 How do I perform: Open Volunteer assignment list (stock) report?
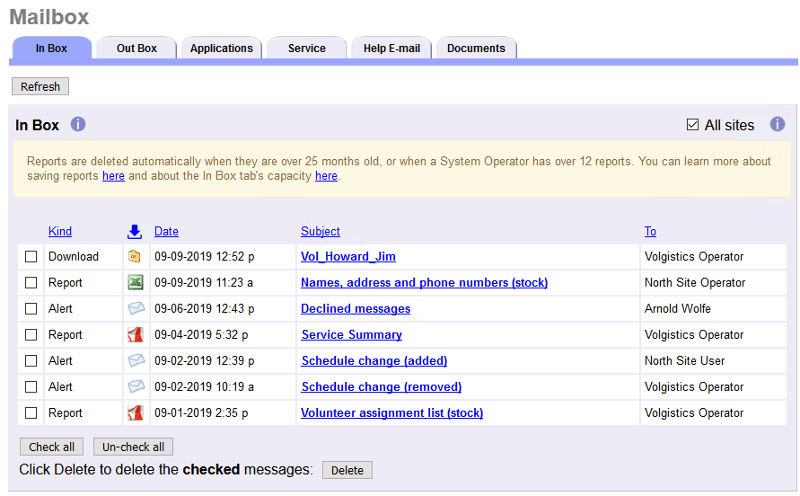click(x=392, y=413)
